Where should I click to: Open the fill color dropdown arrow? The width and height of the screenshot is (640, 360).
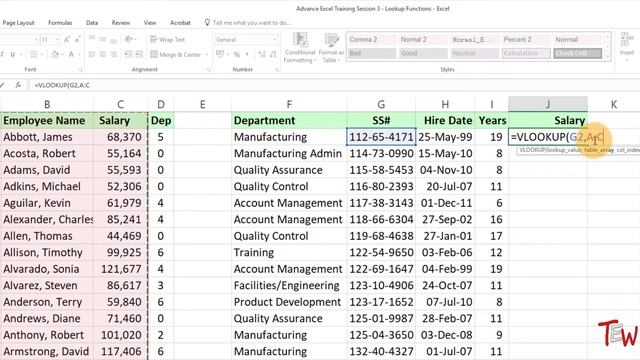click(x=62, y=54)
